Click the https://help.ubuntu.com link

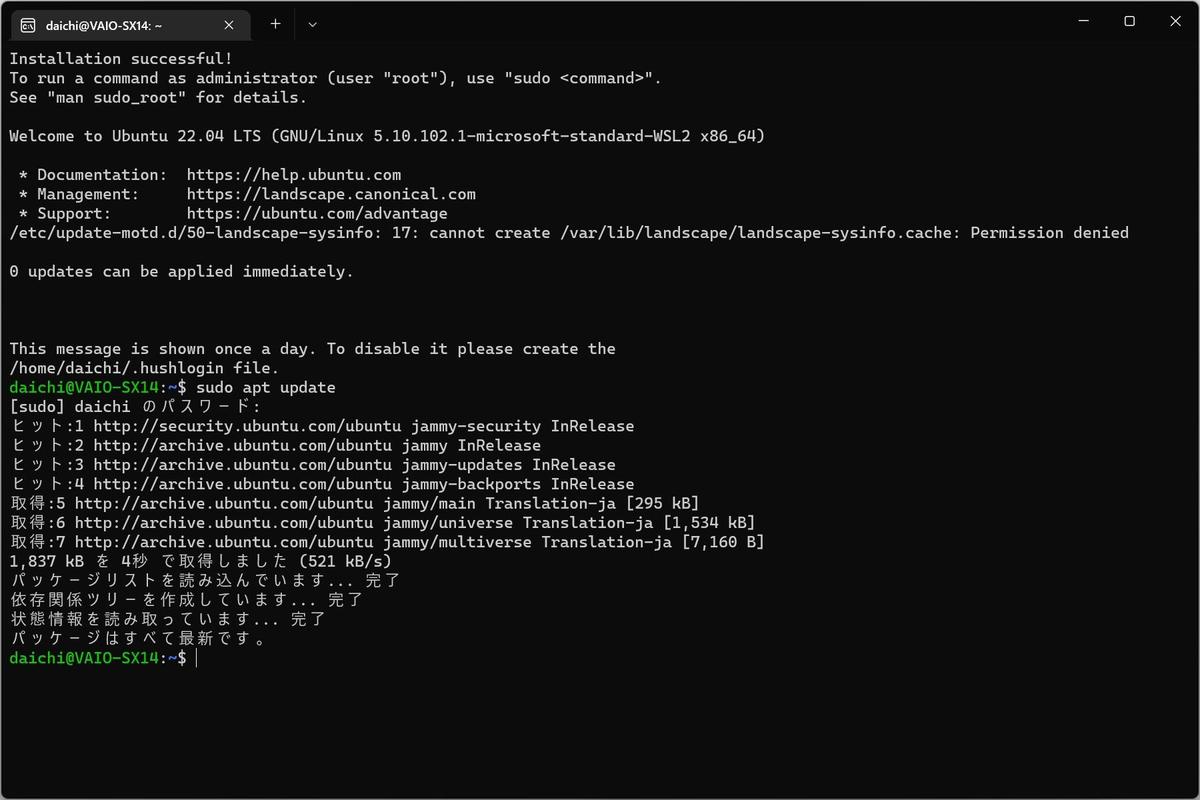(x=294, y=175)
